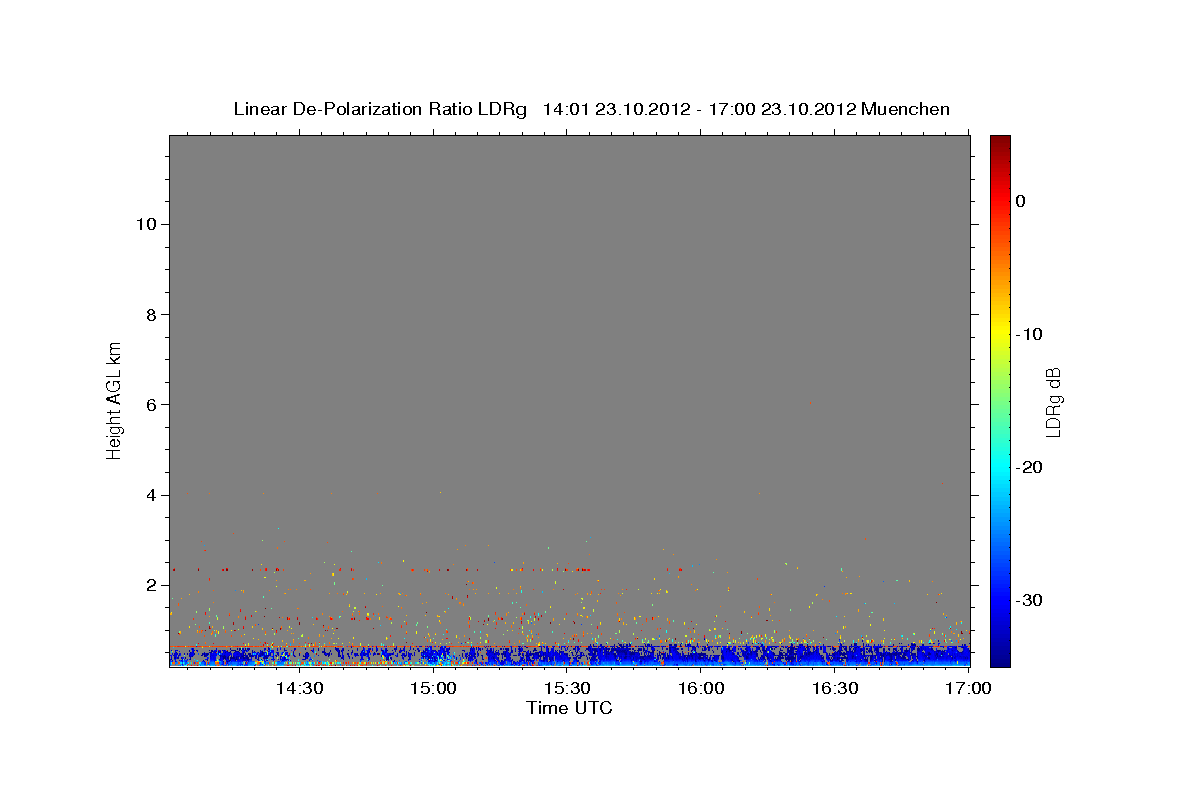Click the colorbar label -20

(x=1030, y=467)
